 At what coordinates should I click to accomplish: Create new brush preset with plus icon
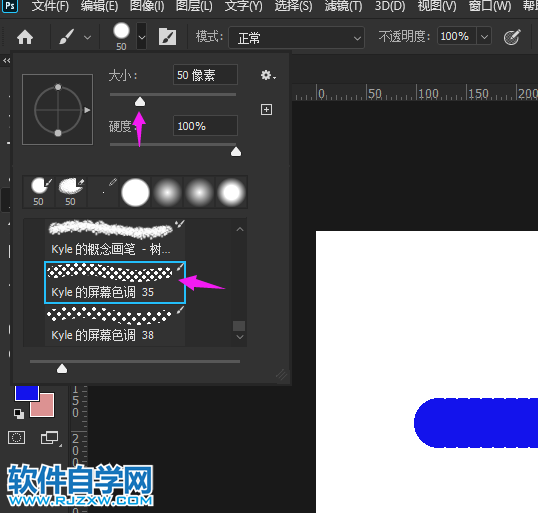266,109
